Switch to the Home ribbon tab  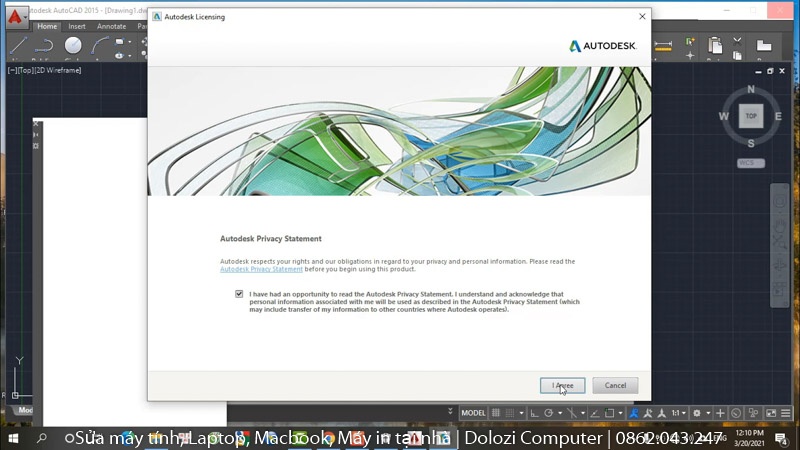pyautogui.click(x=47, y=26)
